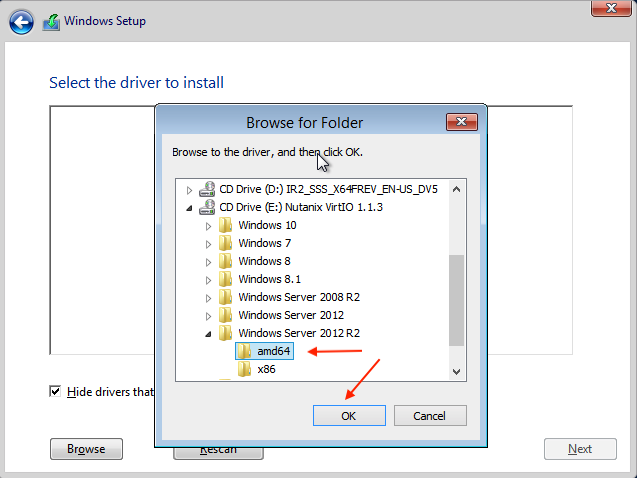Select the x86 folder label
The image size is (637, 478).
[266, 369]
